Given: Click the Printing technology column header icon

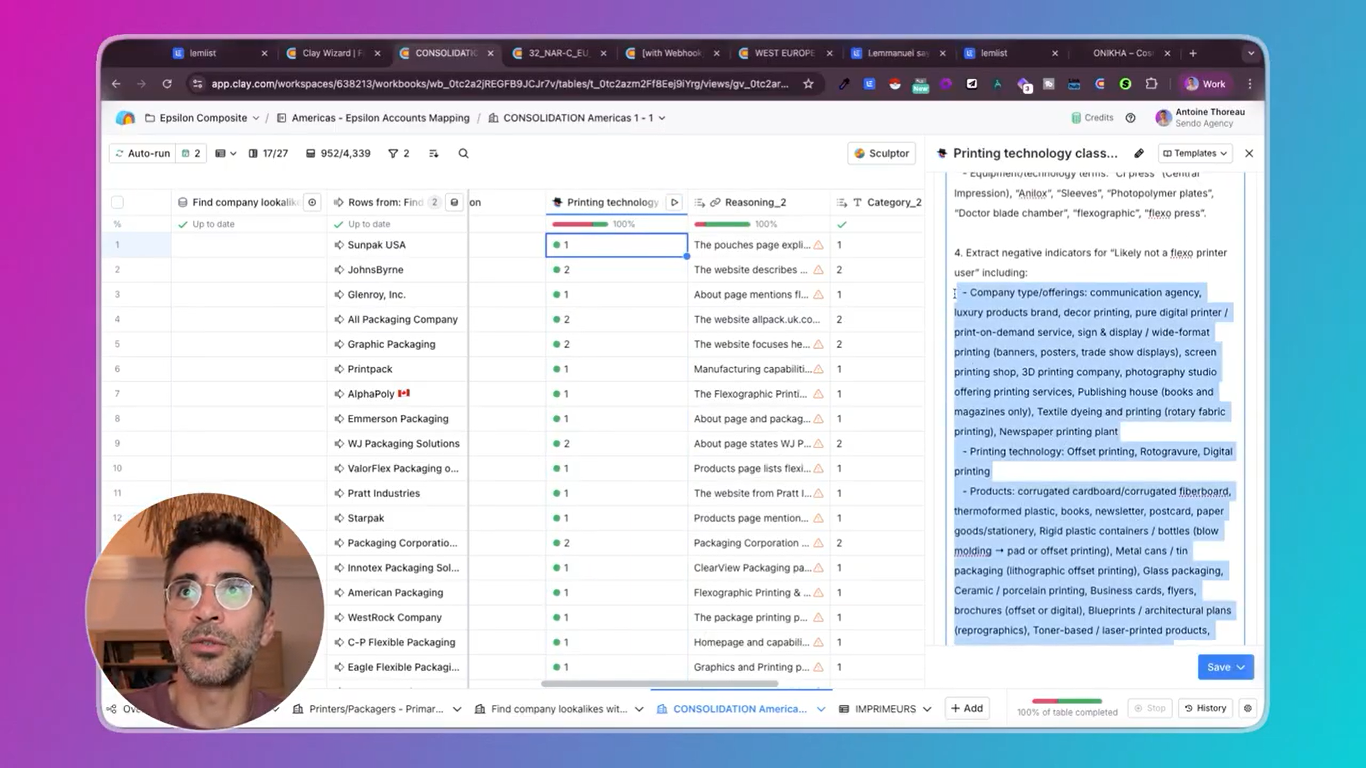Looking at the screenshot, I should pos(557,202).
